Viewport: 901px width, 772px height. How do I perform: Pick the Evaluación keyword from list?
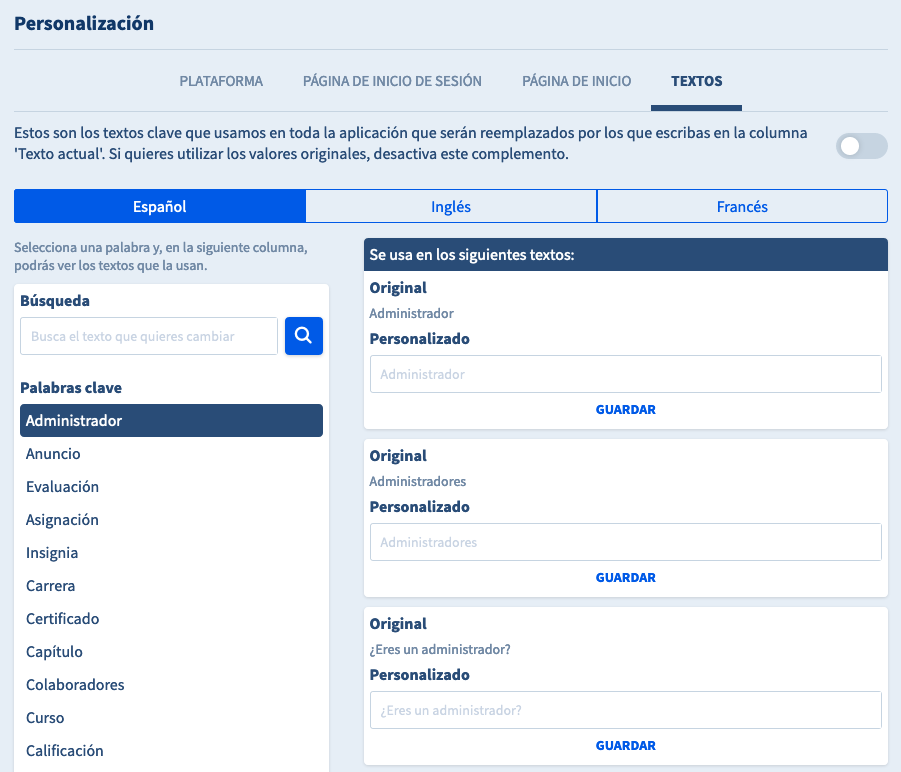point(62,487)
